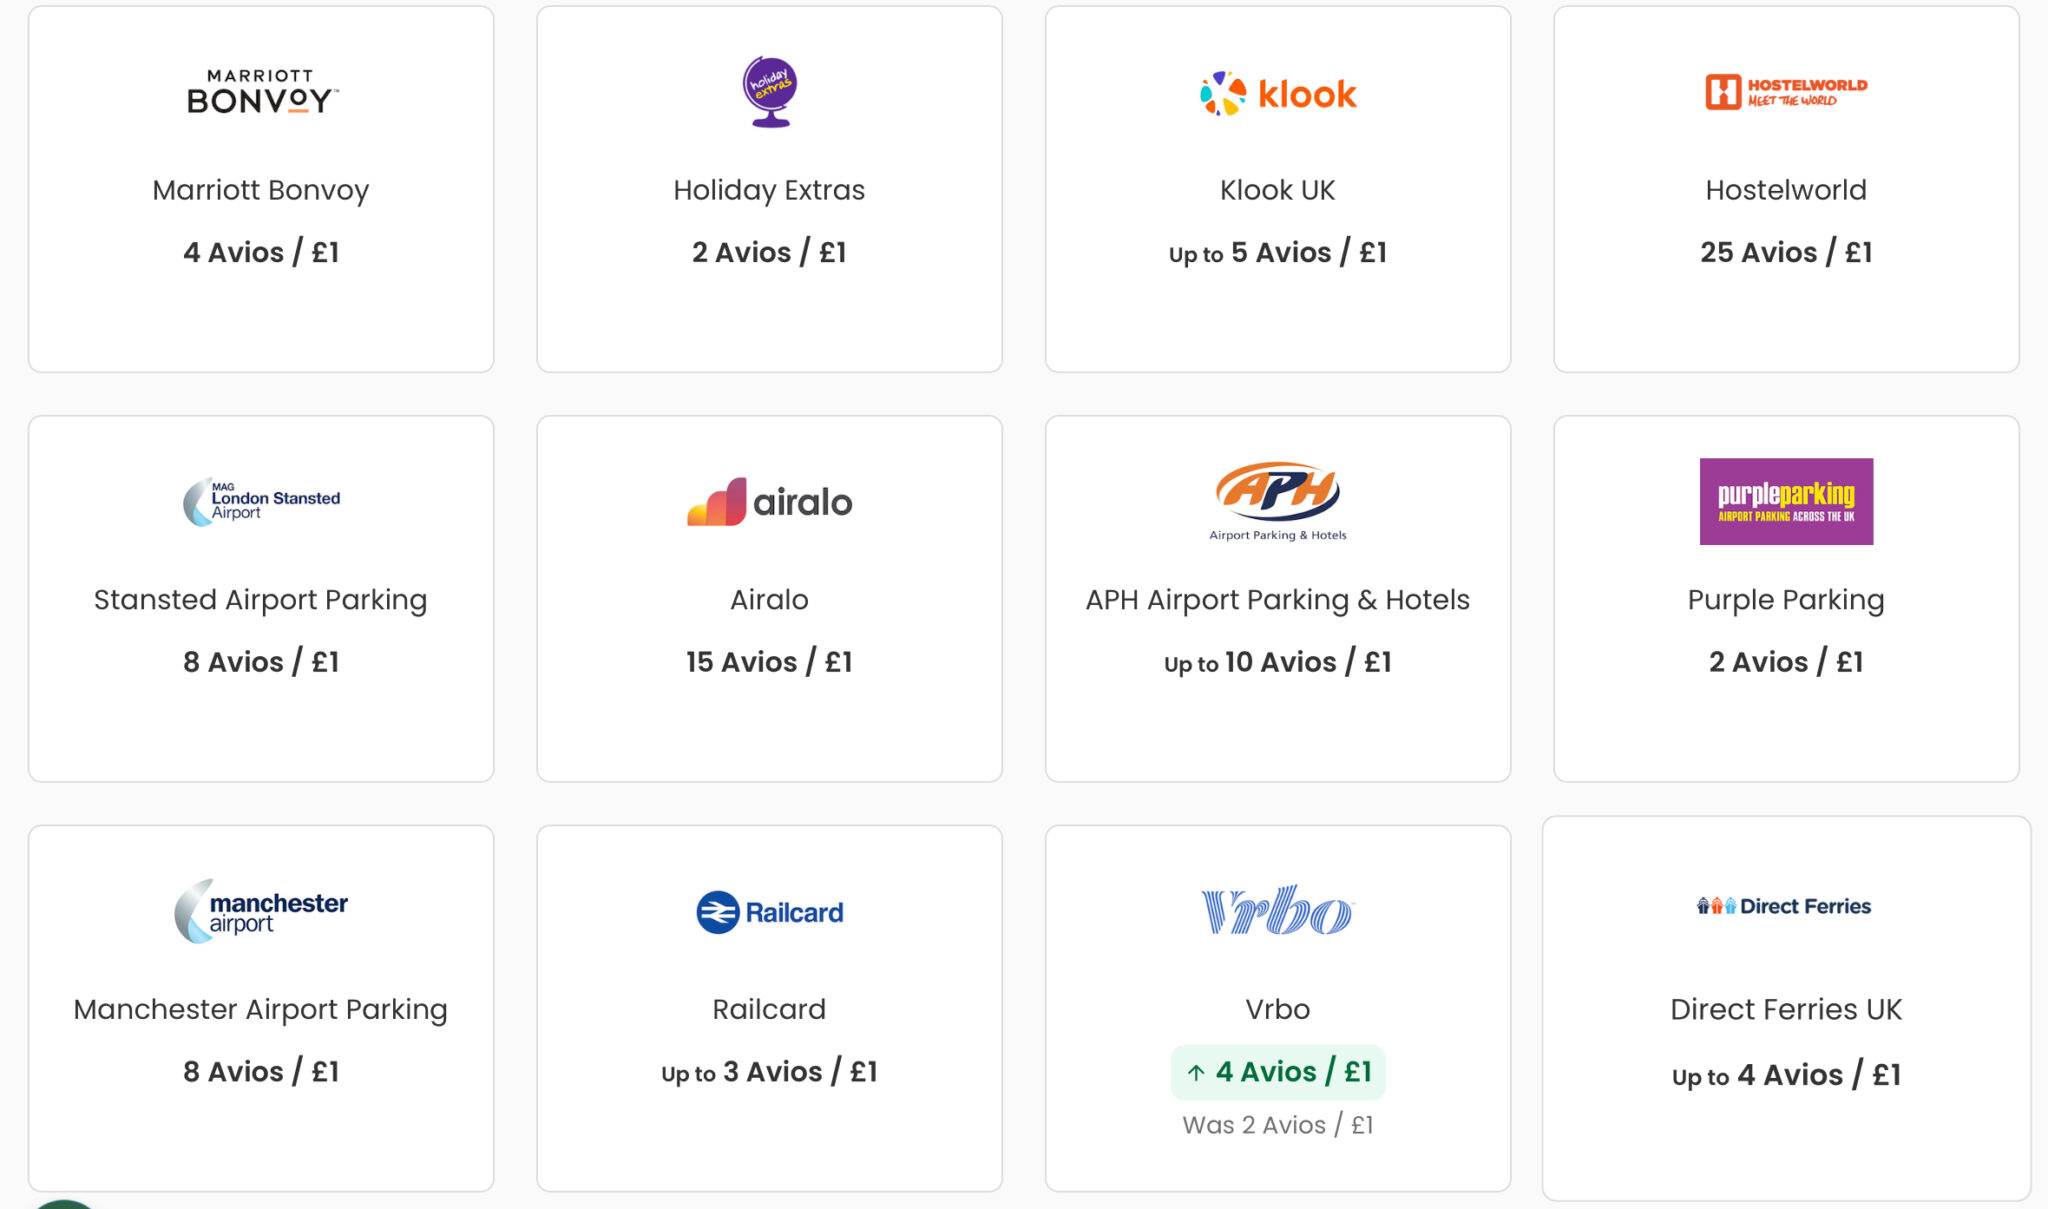
Task: Click the Vrbo logo
Action: 1278,910
